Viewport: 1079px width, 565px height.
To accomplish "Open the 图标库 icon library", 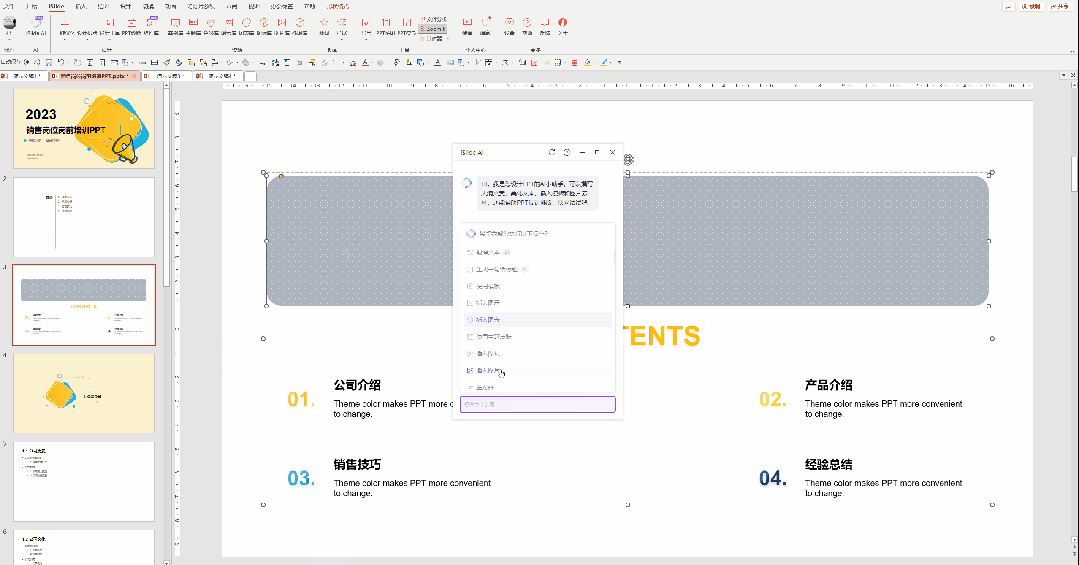I will click(264, 26).
